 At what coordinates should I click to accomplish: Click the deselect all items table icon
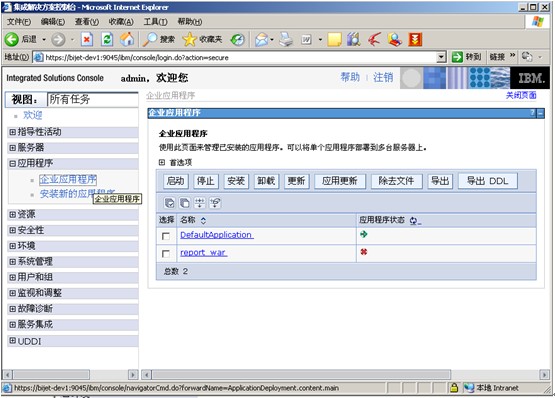pyautogui.click(x=184, y=203)
